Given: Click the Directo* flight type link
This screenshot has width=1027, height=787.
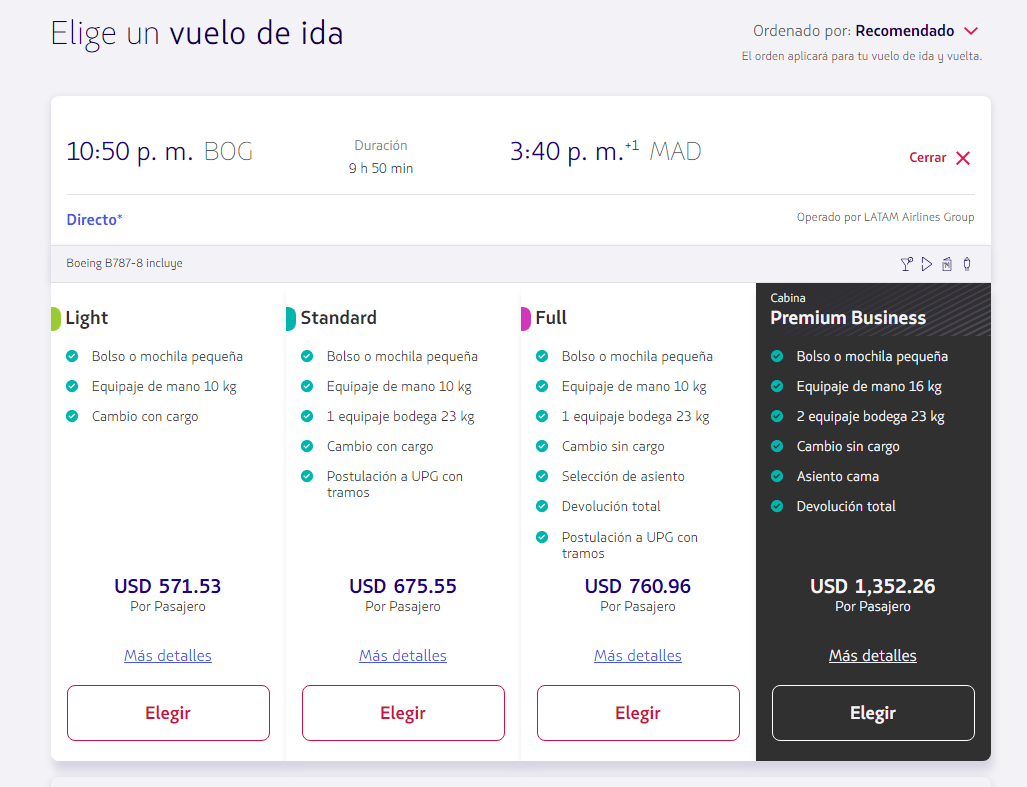Looking at the screenshot, I should 94,219.
